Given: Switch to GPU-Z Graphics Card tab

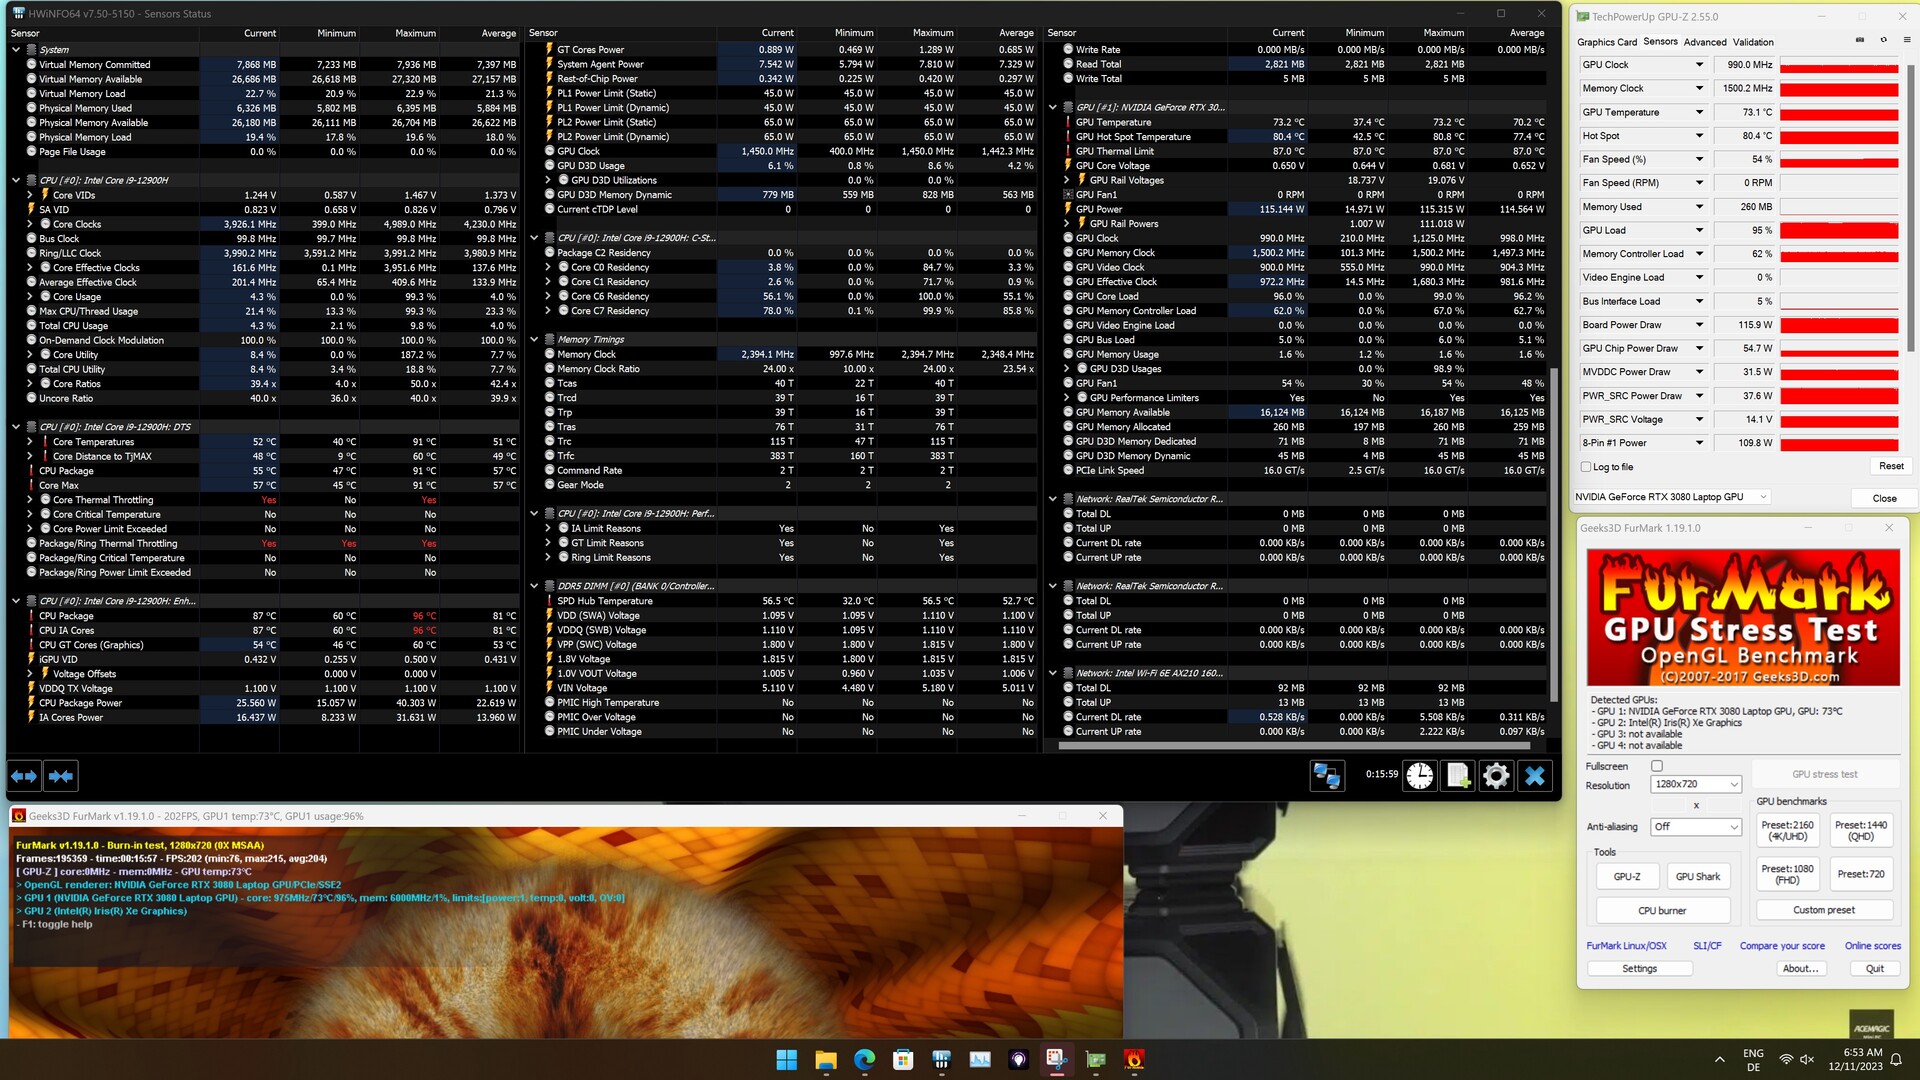Looking at the screenshot, I should [1606, 42].
